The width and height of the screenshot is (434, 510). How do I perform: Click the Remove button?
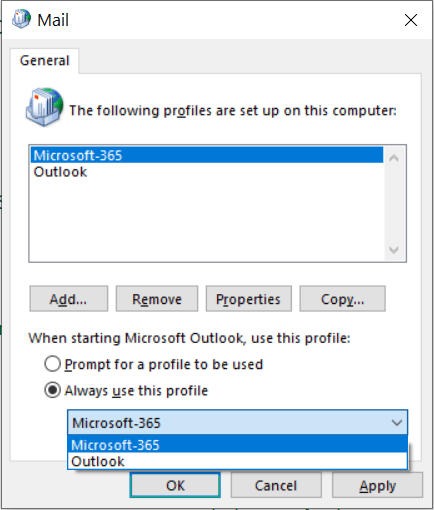tap(157, 299)
